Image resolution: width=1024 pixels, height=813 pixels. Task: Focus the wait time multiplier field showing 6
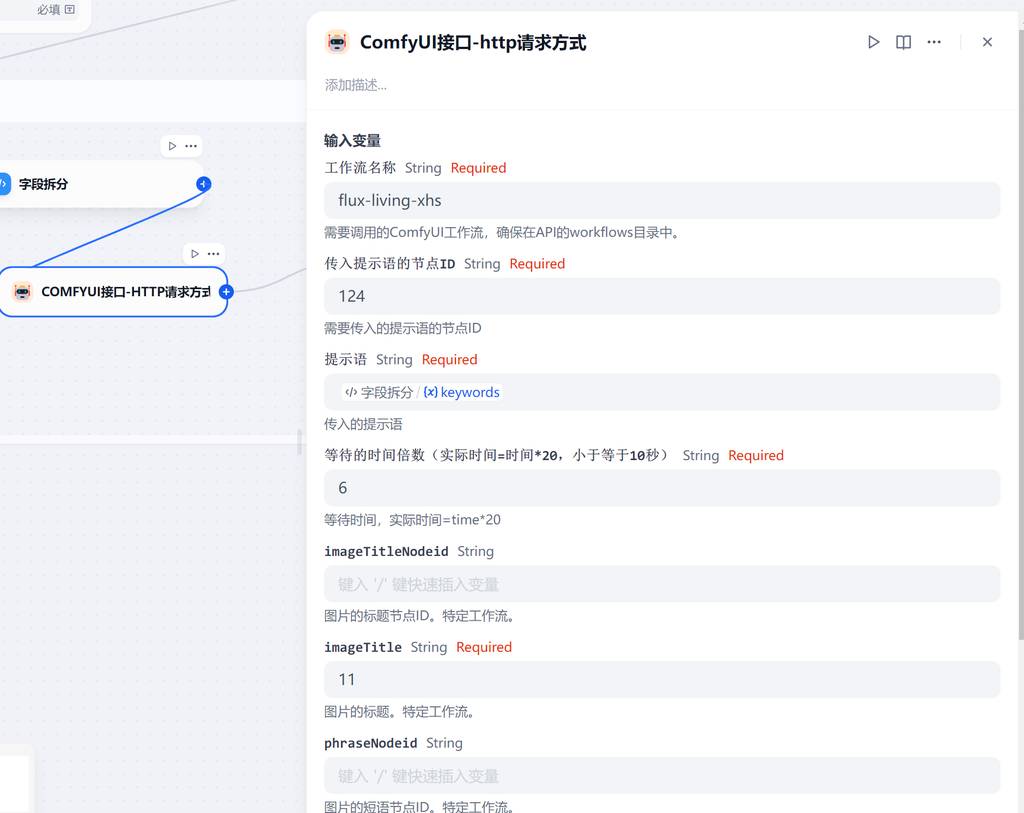point(662,488)
